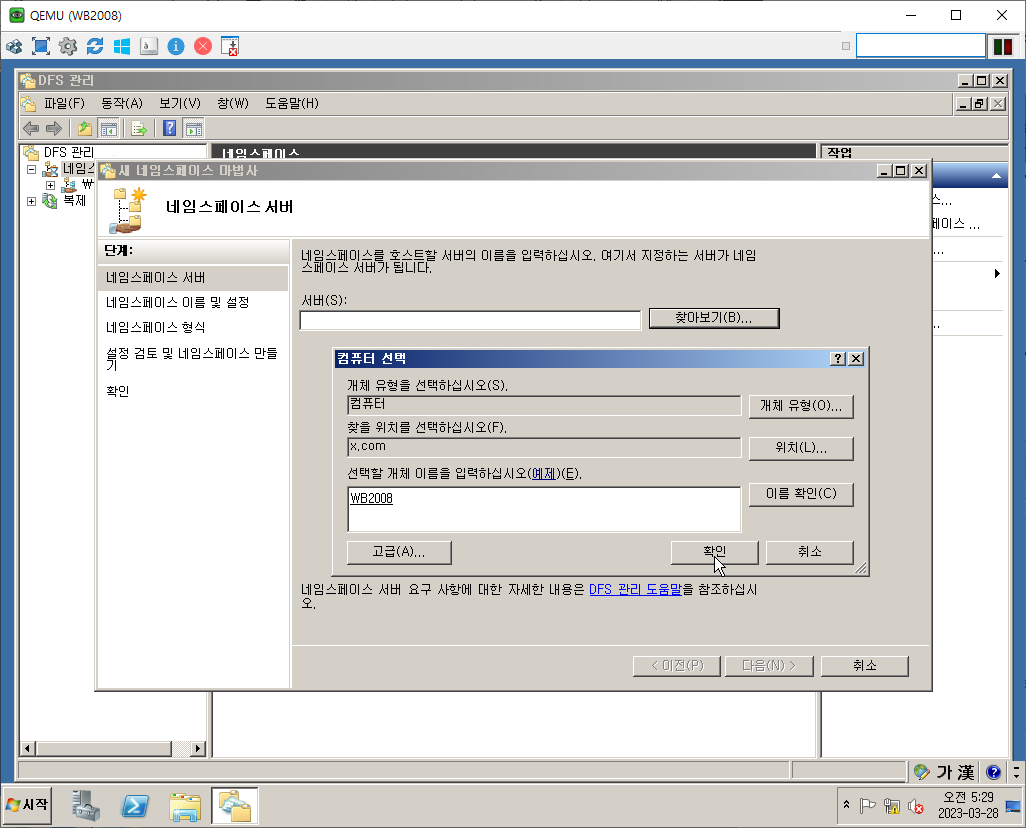Click the 찾아보기(B)... browse button
This screenshot has height=828, width=1026.
pos(714,318)
